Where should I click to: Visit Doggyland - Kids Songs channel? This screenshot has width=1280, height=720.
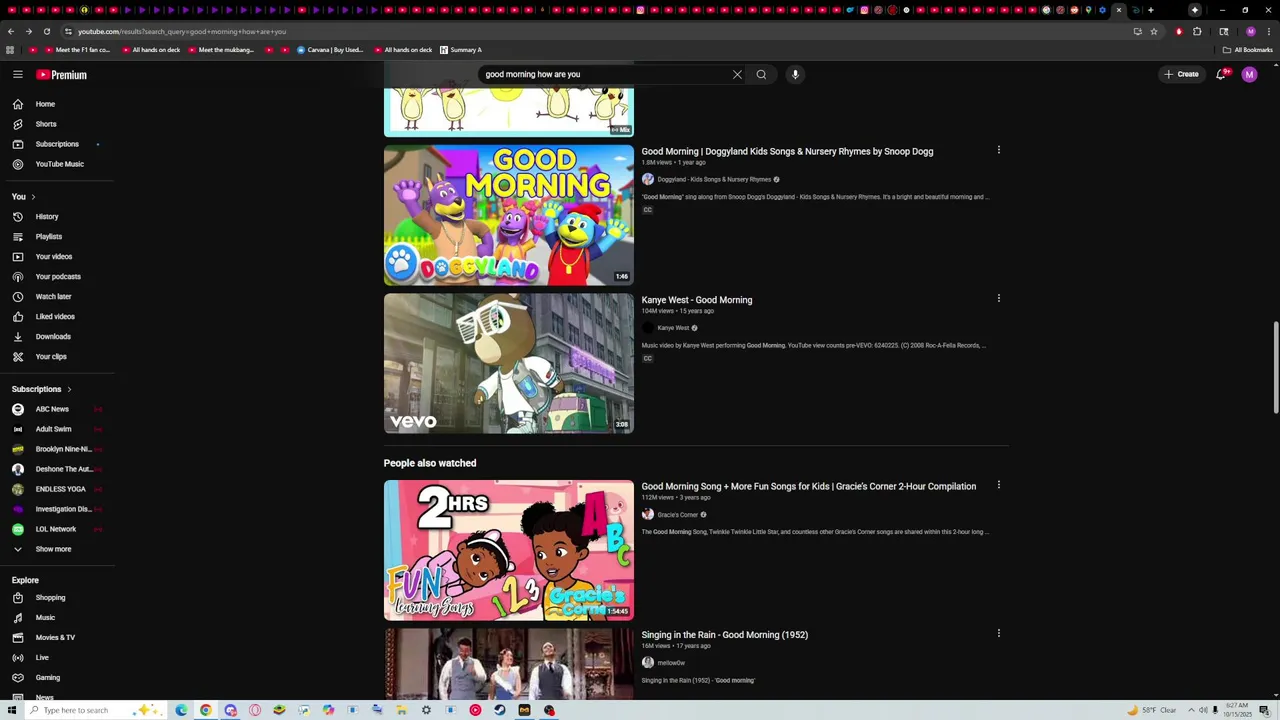coord(714,180)
